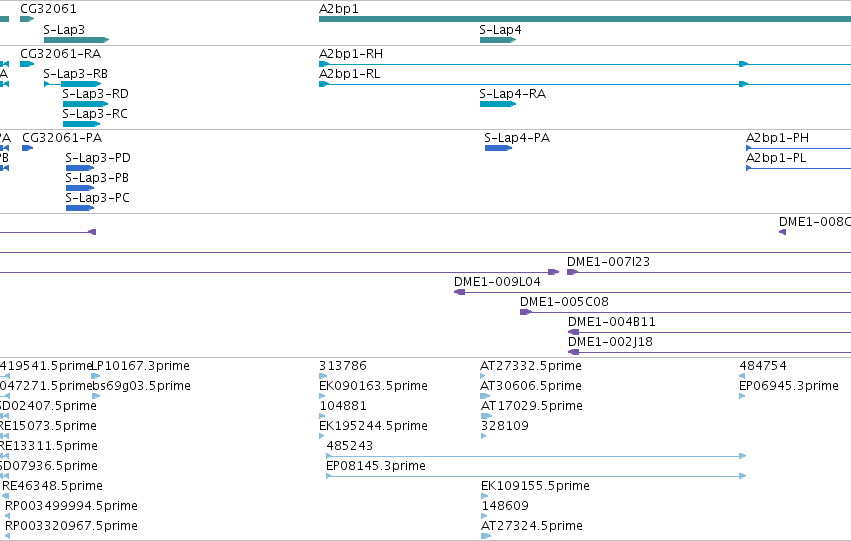Select the S-Lap3 gene bar
Image resolution: width=851 pixels, height=541 pixels.
(x=76, y=40)
